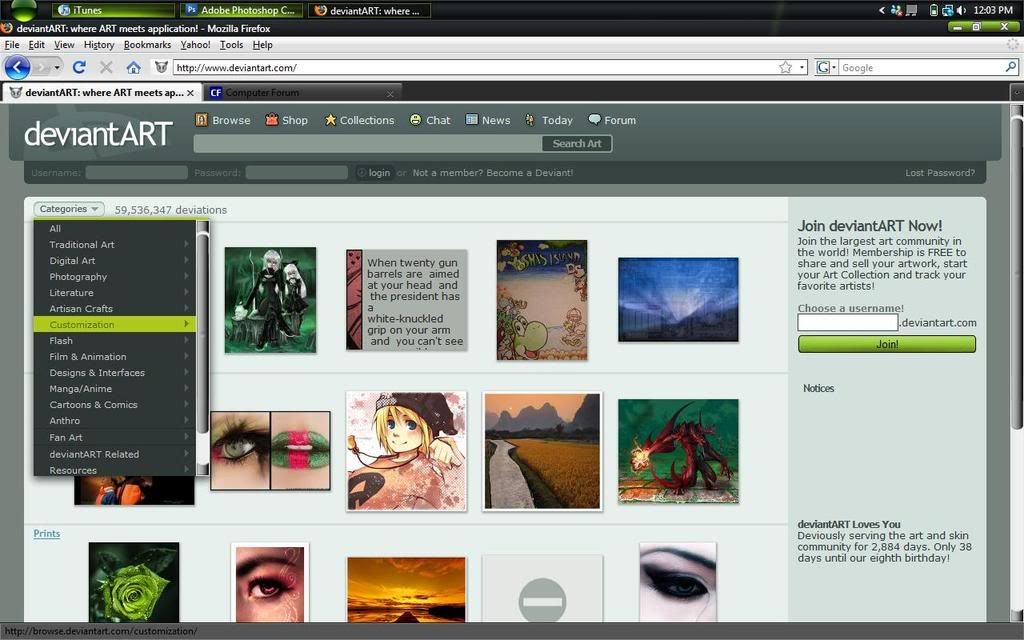Open the Forum section
This screenshot has width=1024, height=640.
tap(612, 120)
